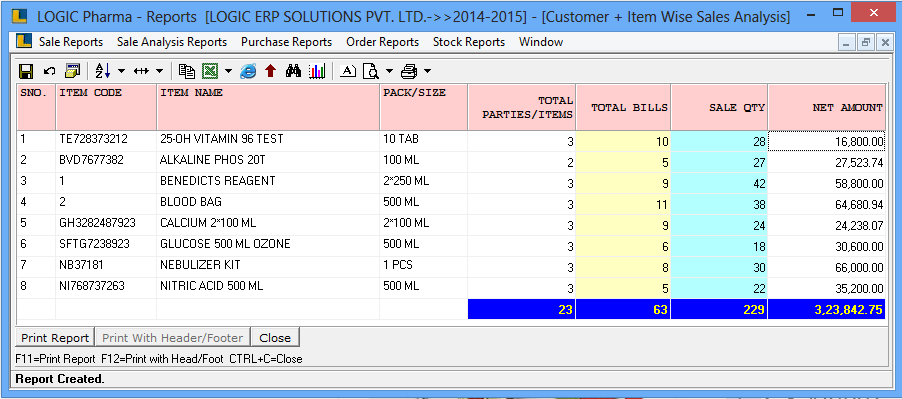902x399 pixels.
Task: Click total bills 11 for Blood Bag
Action: [623, 204]
